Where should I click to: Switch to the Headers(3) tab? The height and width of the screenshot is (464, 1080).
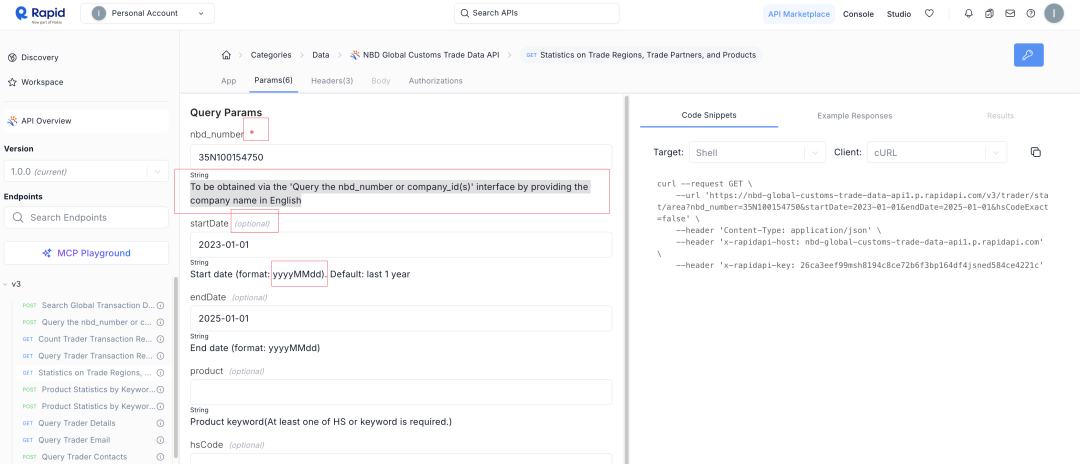(332, 81)
